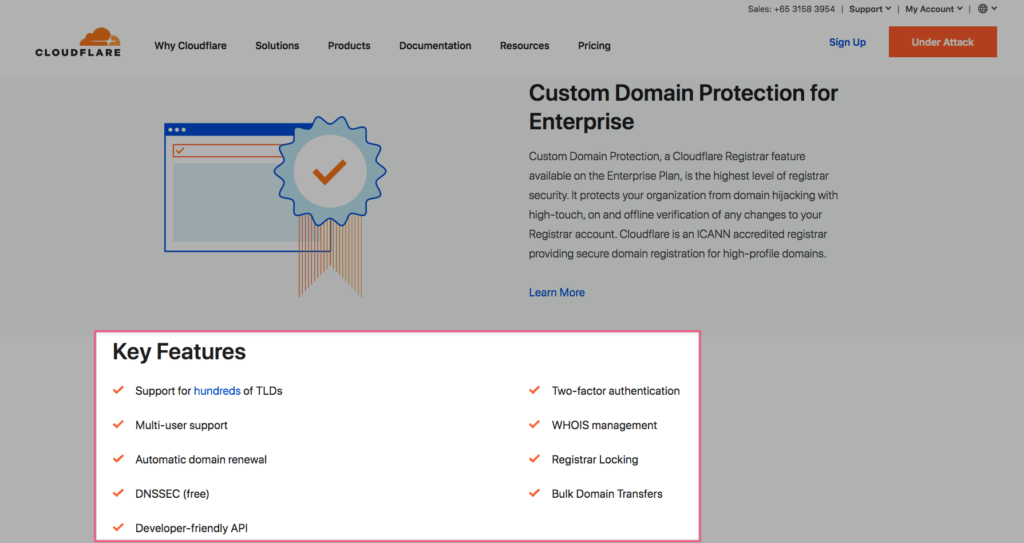The height and width of the screenshot is (543, 1024).
Task: Open the Products menu
Action: point(349,46)
